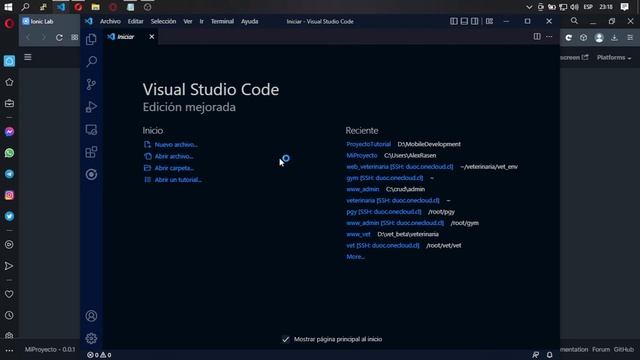Toggle bottom panel layout icon

click(x=464, y=21)
